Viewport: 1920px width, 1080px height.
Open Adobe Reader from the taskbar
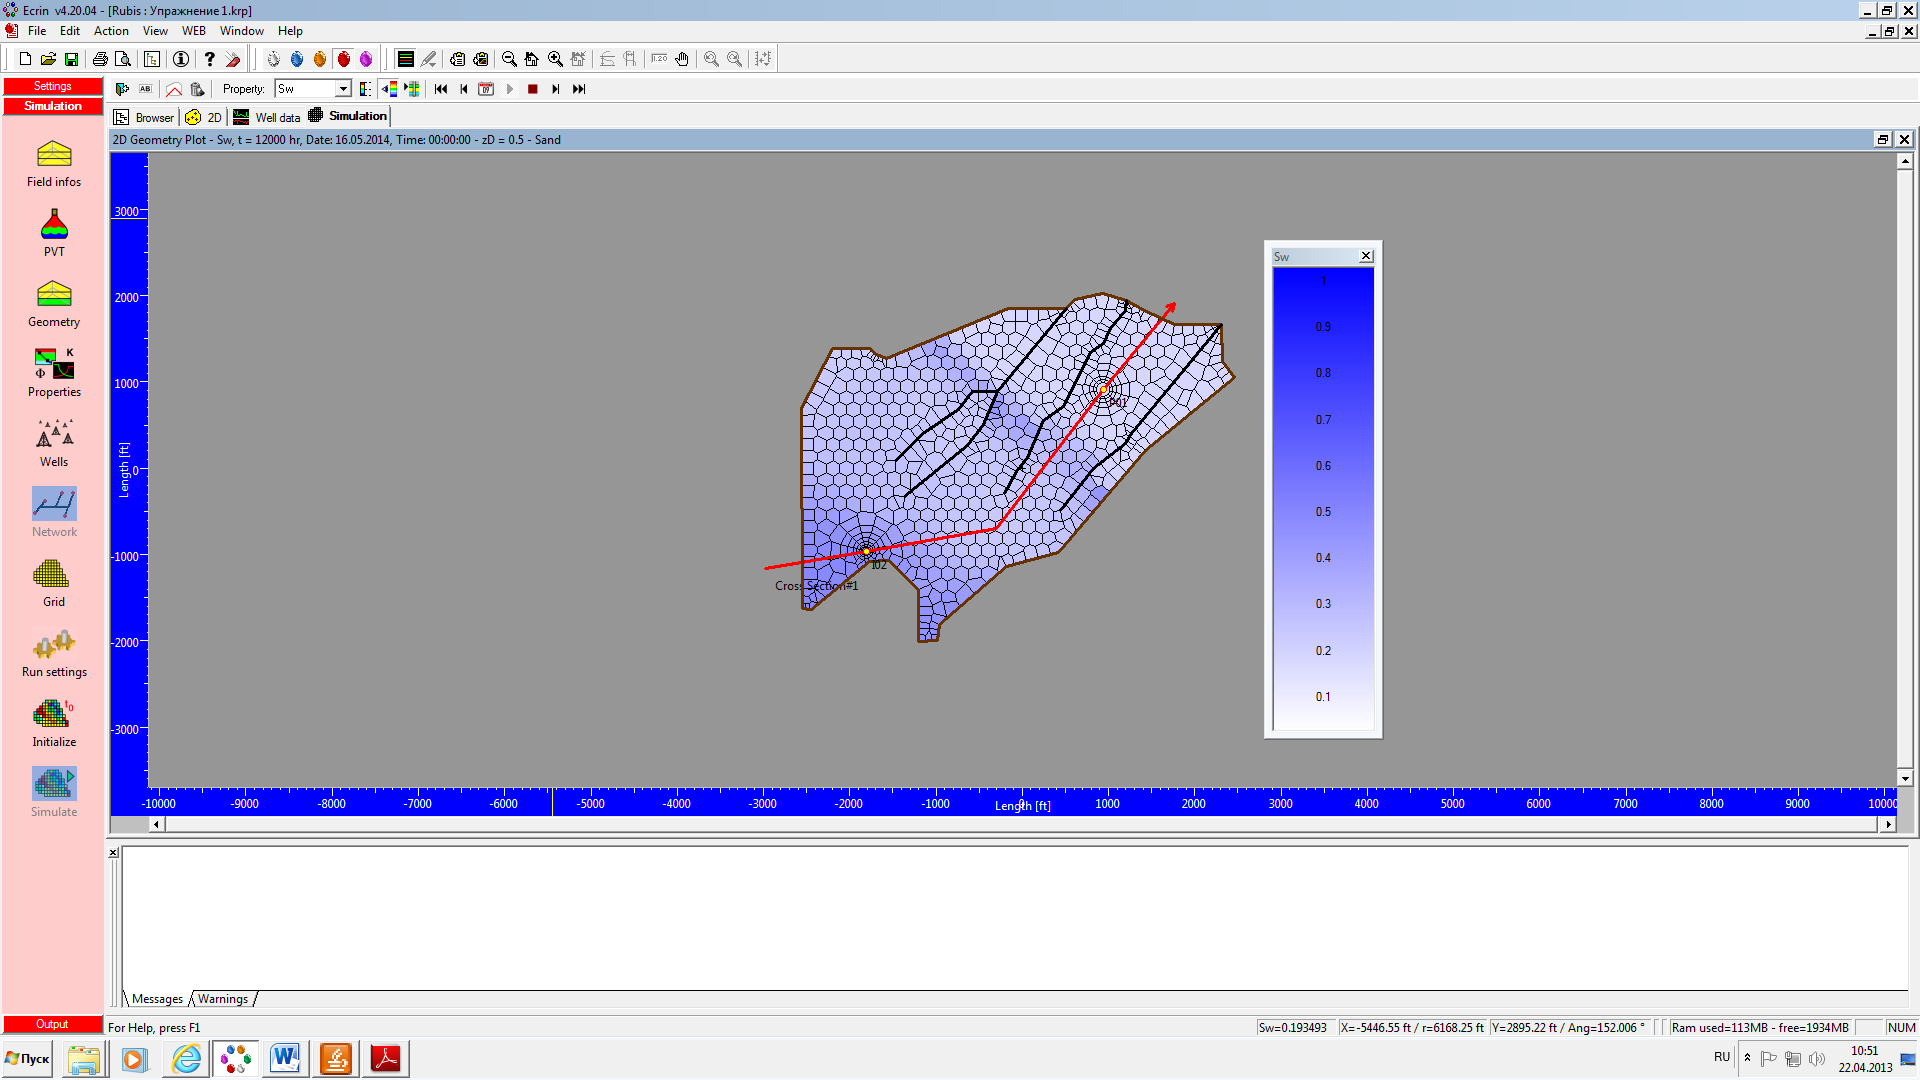pos(385,1059)
